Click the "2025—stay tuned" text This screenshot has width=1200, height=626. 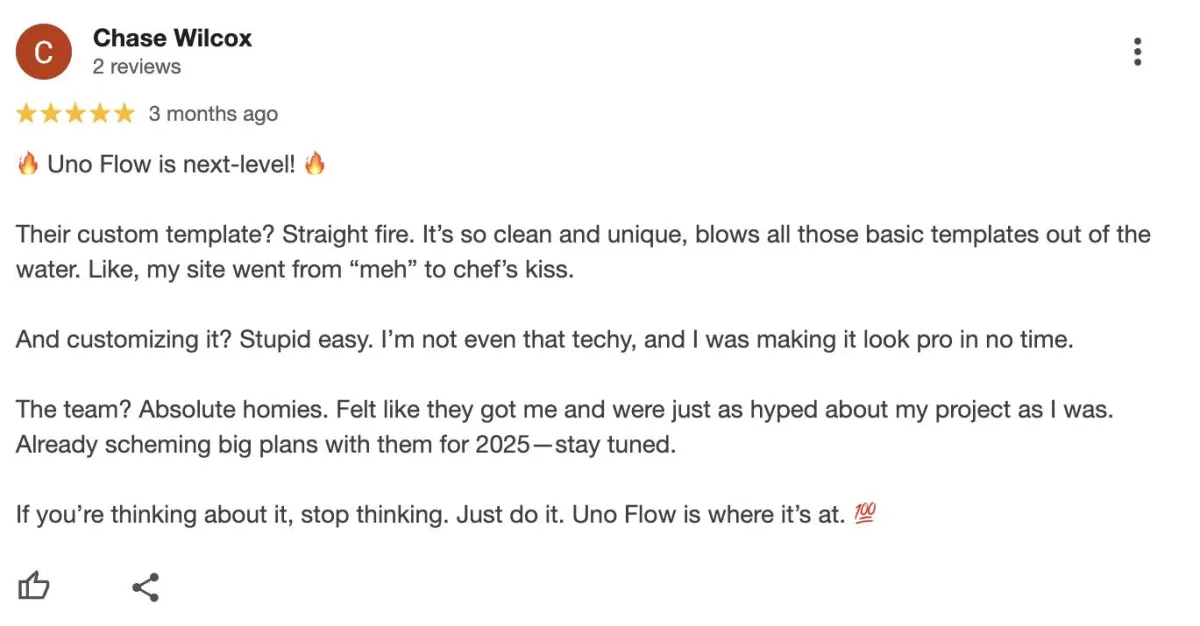point(584,445)
